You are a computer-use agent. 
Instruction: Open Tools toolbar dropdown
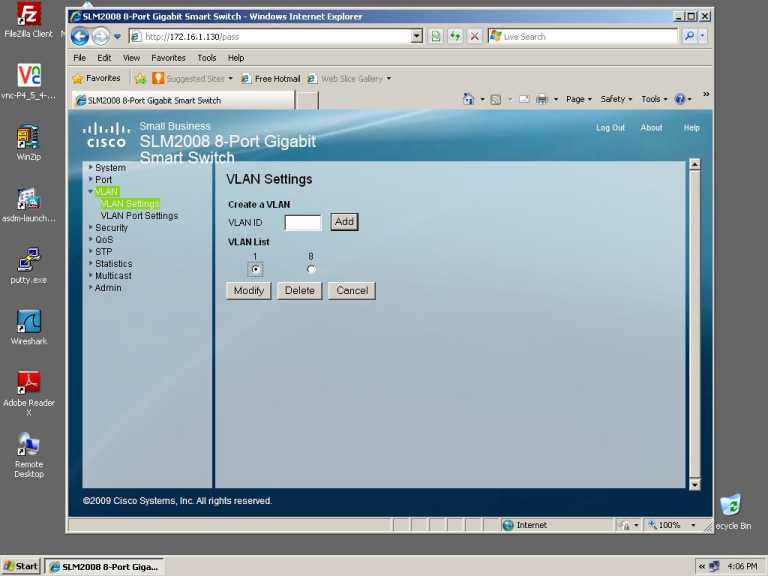pos(654,99)
